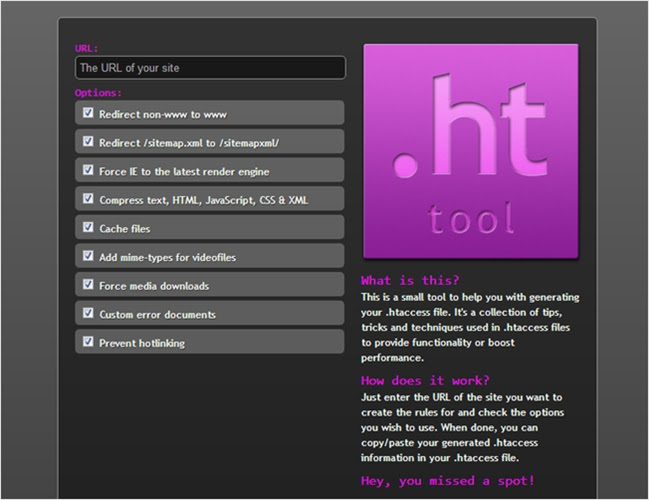Click the 'Cache files' option label

tap(125, 229)
